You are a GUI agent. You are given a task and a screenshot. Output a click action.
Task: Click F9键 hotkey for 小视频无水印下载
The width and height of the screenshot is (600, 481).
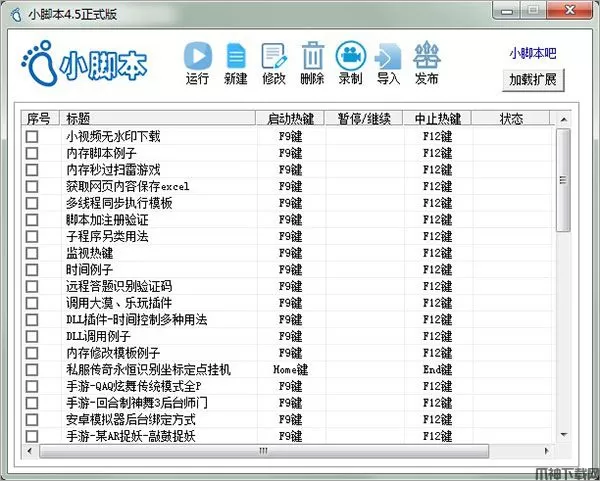point(290,137)
